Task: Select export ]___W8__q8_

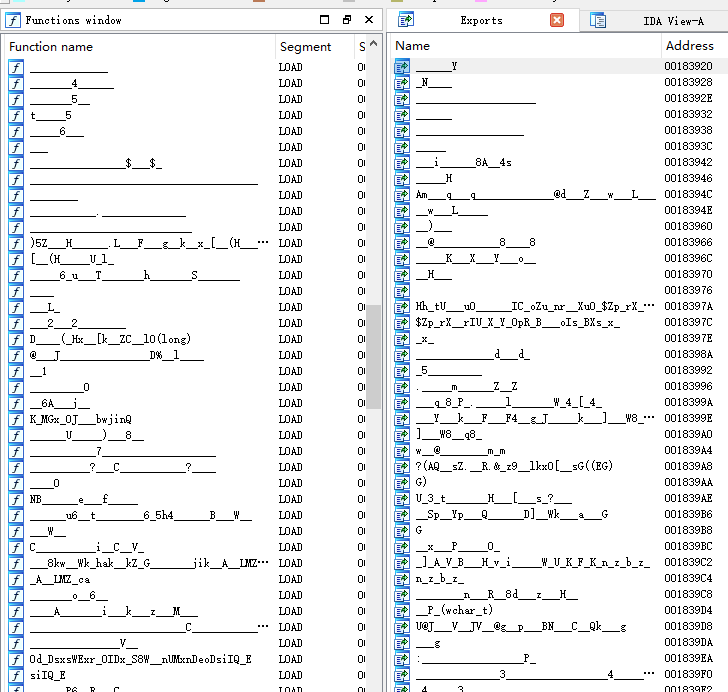Action: pos(449,435)
